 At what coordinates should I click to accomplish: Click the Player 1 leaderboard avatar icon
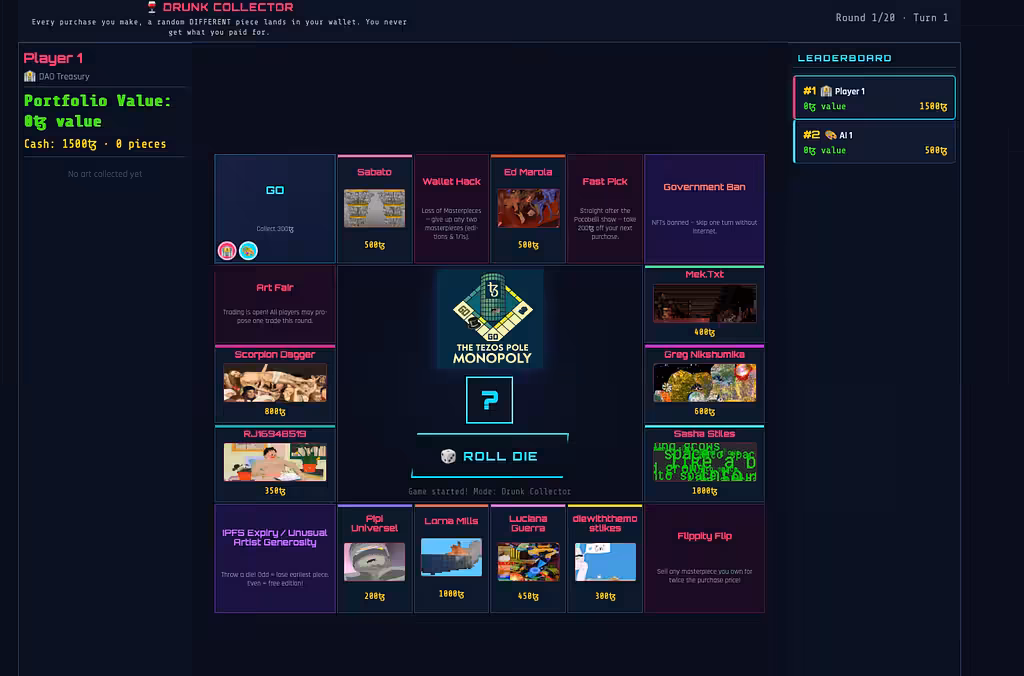[x=826, y=91]
